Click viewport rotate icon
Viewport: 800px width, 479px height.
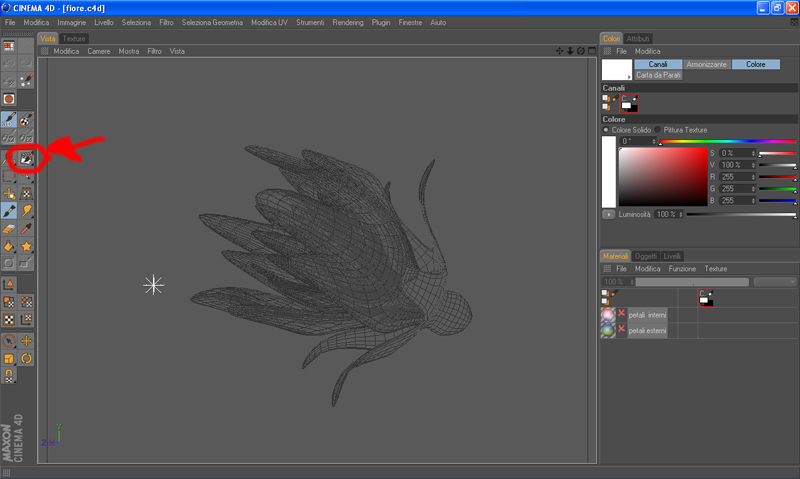pos(581,51)
